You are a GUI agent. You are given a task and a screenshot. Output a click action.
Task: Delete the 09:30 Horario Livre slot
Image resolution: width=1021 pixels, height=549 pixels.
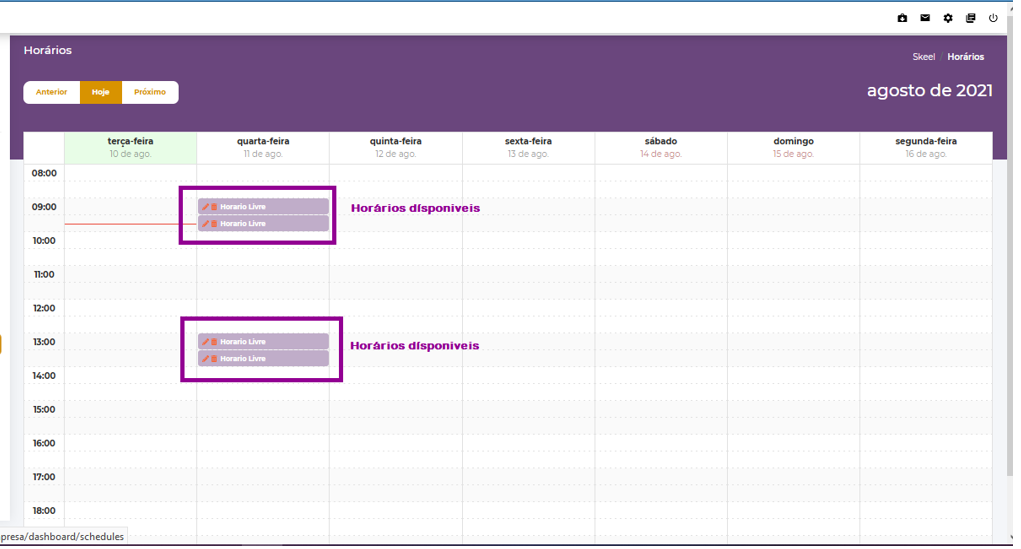214,224
